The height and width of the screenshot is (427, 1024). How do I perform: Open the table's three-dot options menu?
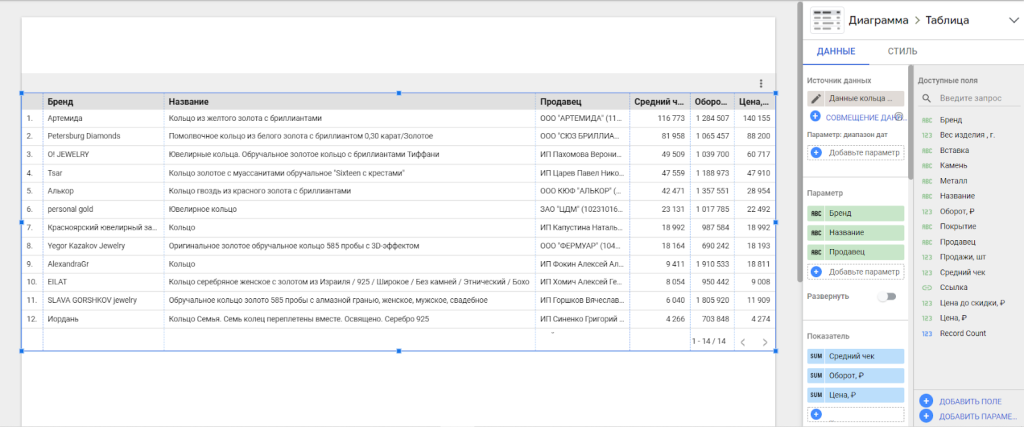coord(761,84)
